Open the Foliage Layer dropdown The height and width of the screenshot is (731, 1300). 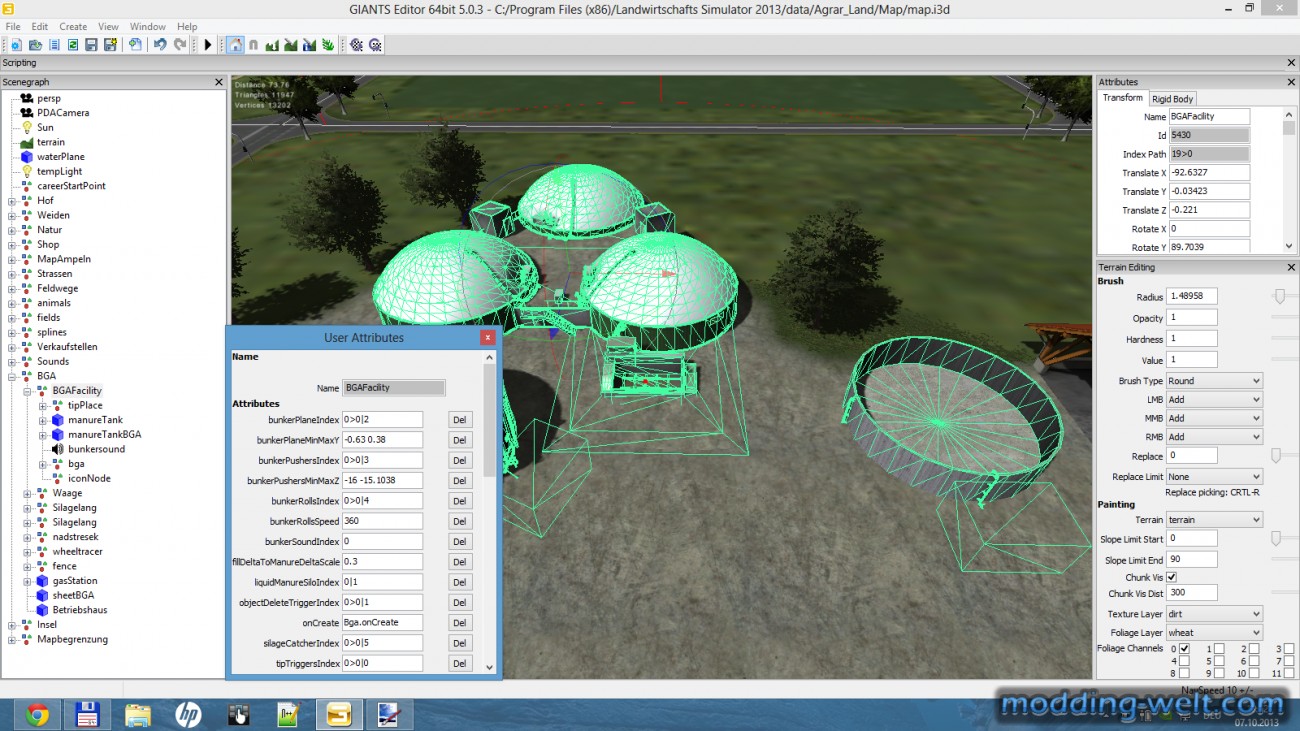(x=1214, y=633)
